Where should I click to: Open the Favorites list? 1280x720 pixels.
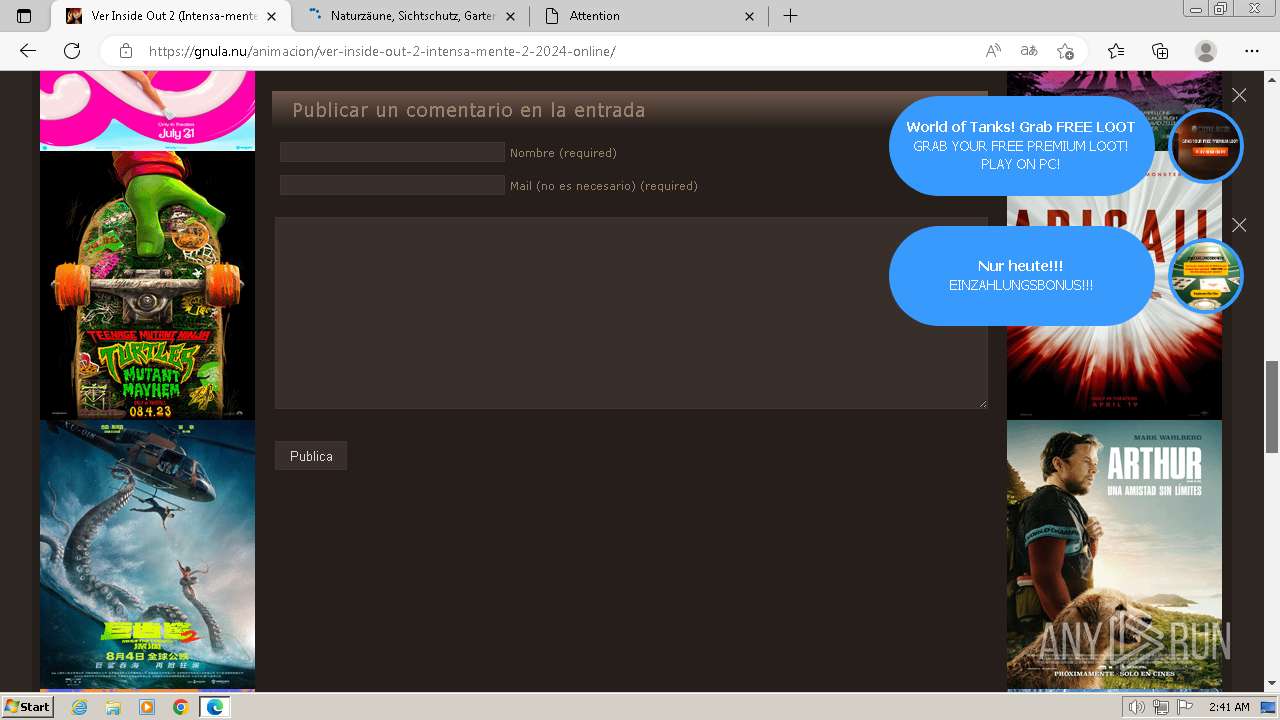[1116, 51]
